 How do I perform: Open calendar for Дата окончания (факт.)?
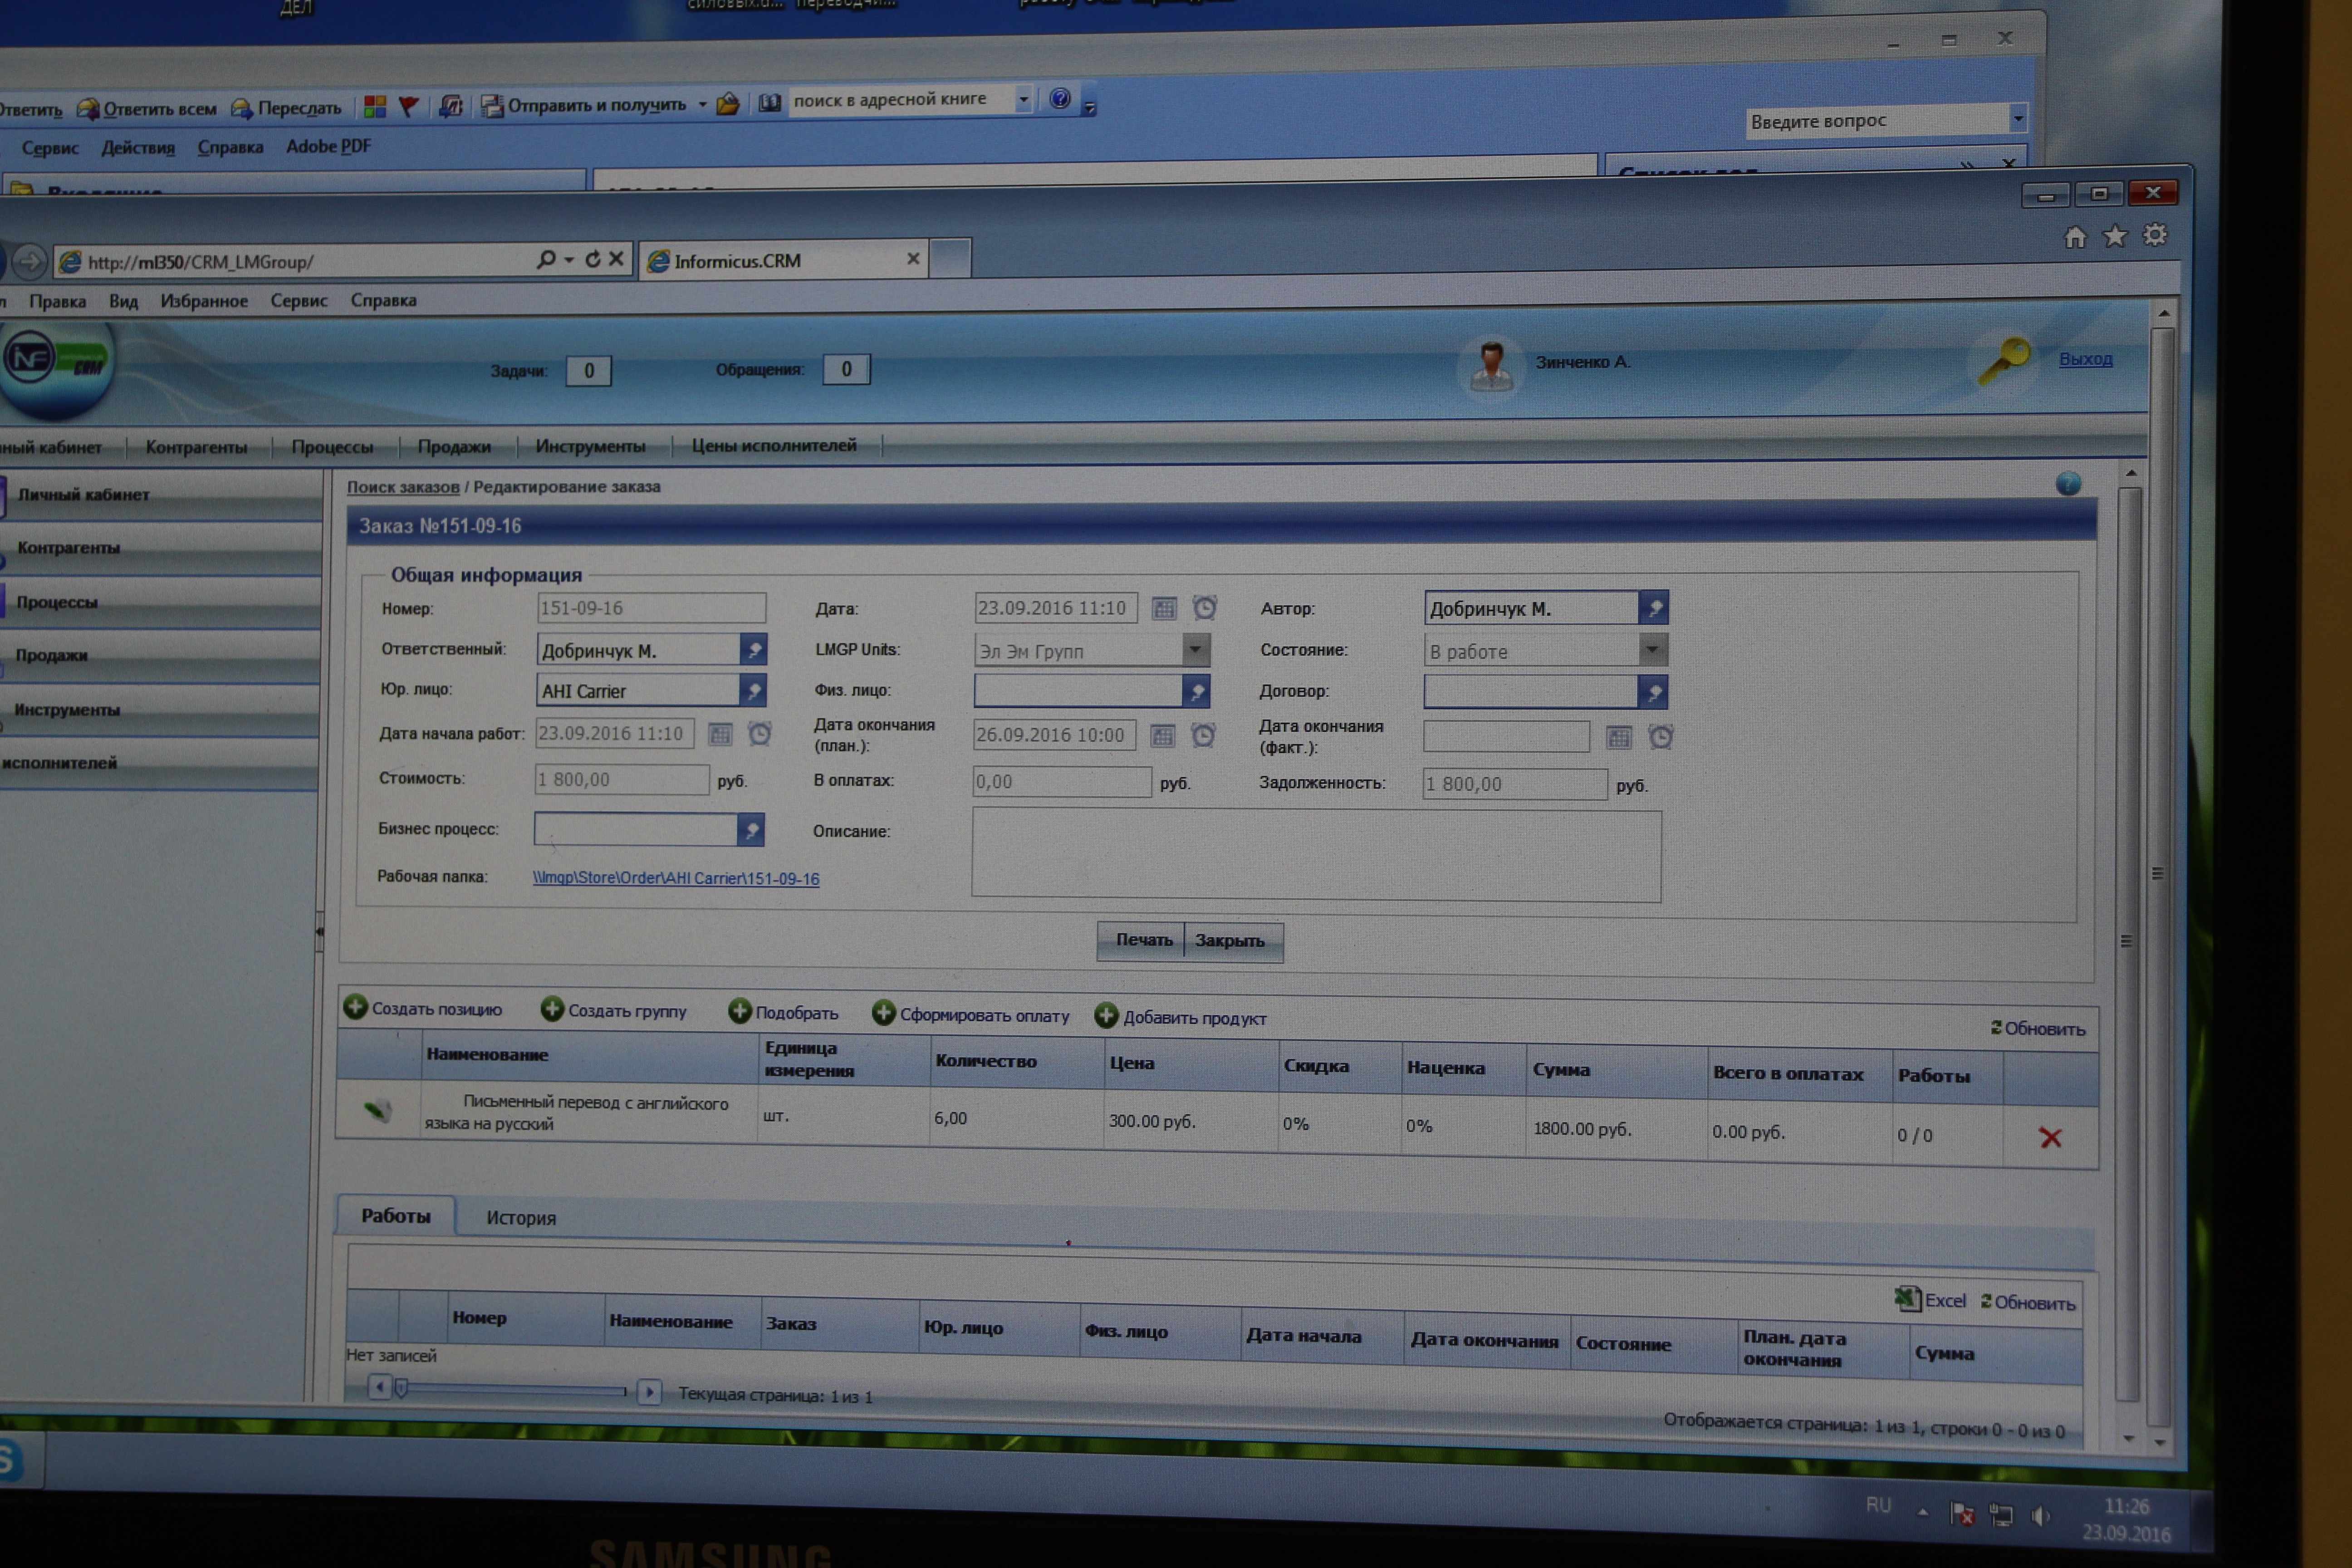coord(1618,738)
